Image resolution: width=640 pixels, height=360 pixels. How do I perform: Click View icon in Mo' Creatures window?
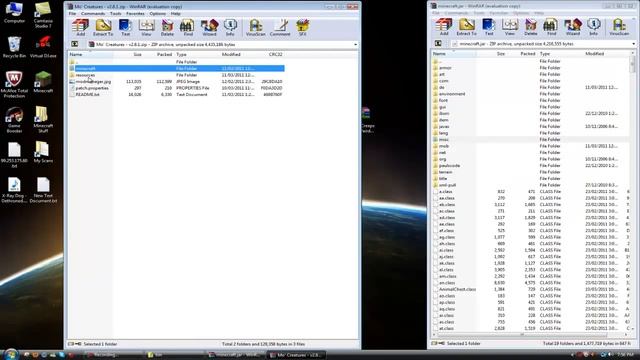(146, 27)
